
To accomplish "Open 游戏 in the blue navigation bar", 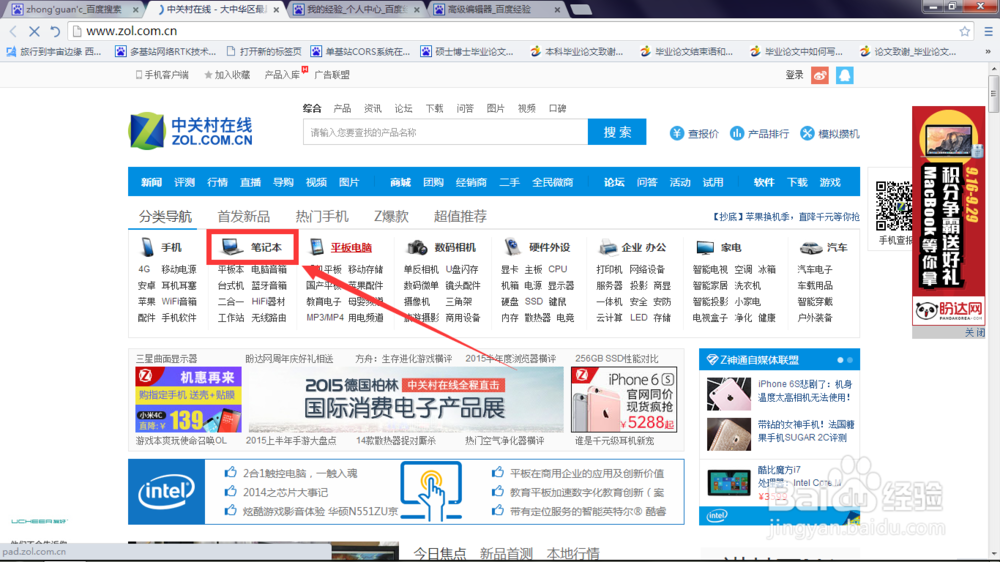I will pyautogui.click(x=830, y=182).
